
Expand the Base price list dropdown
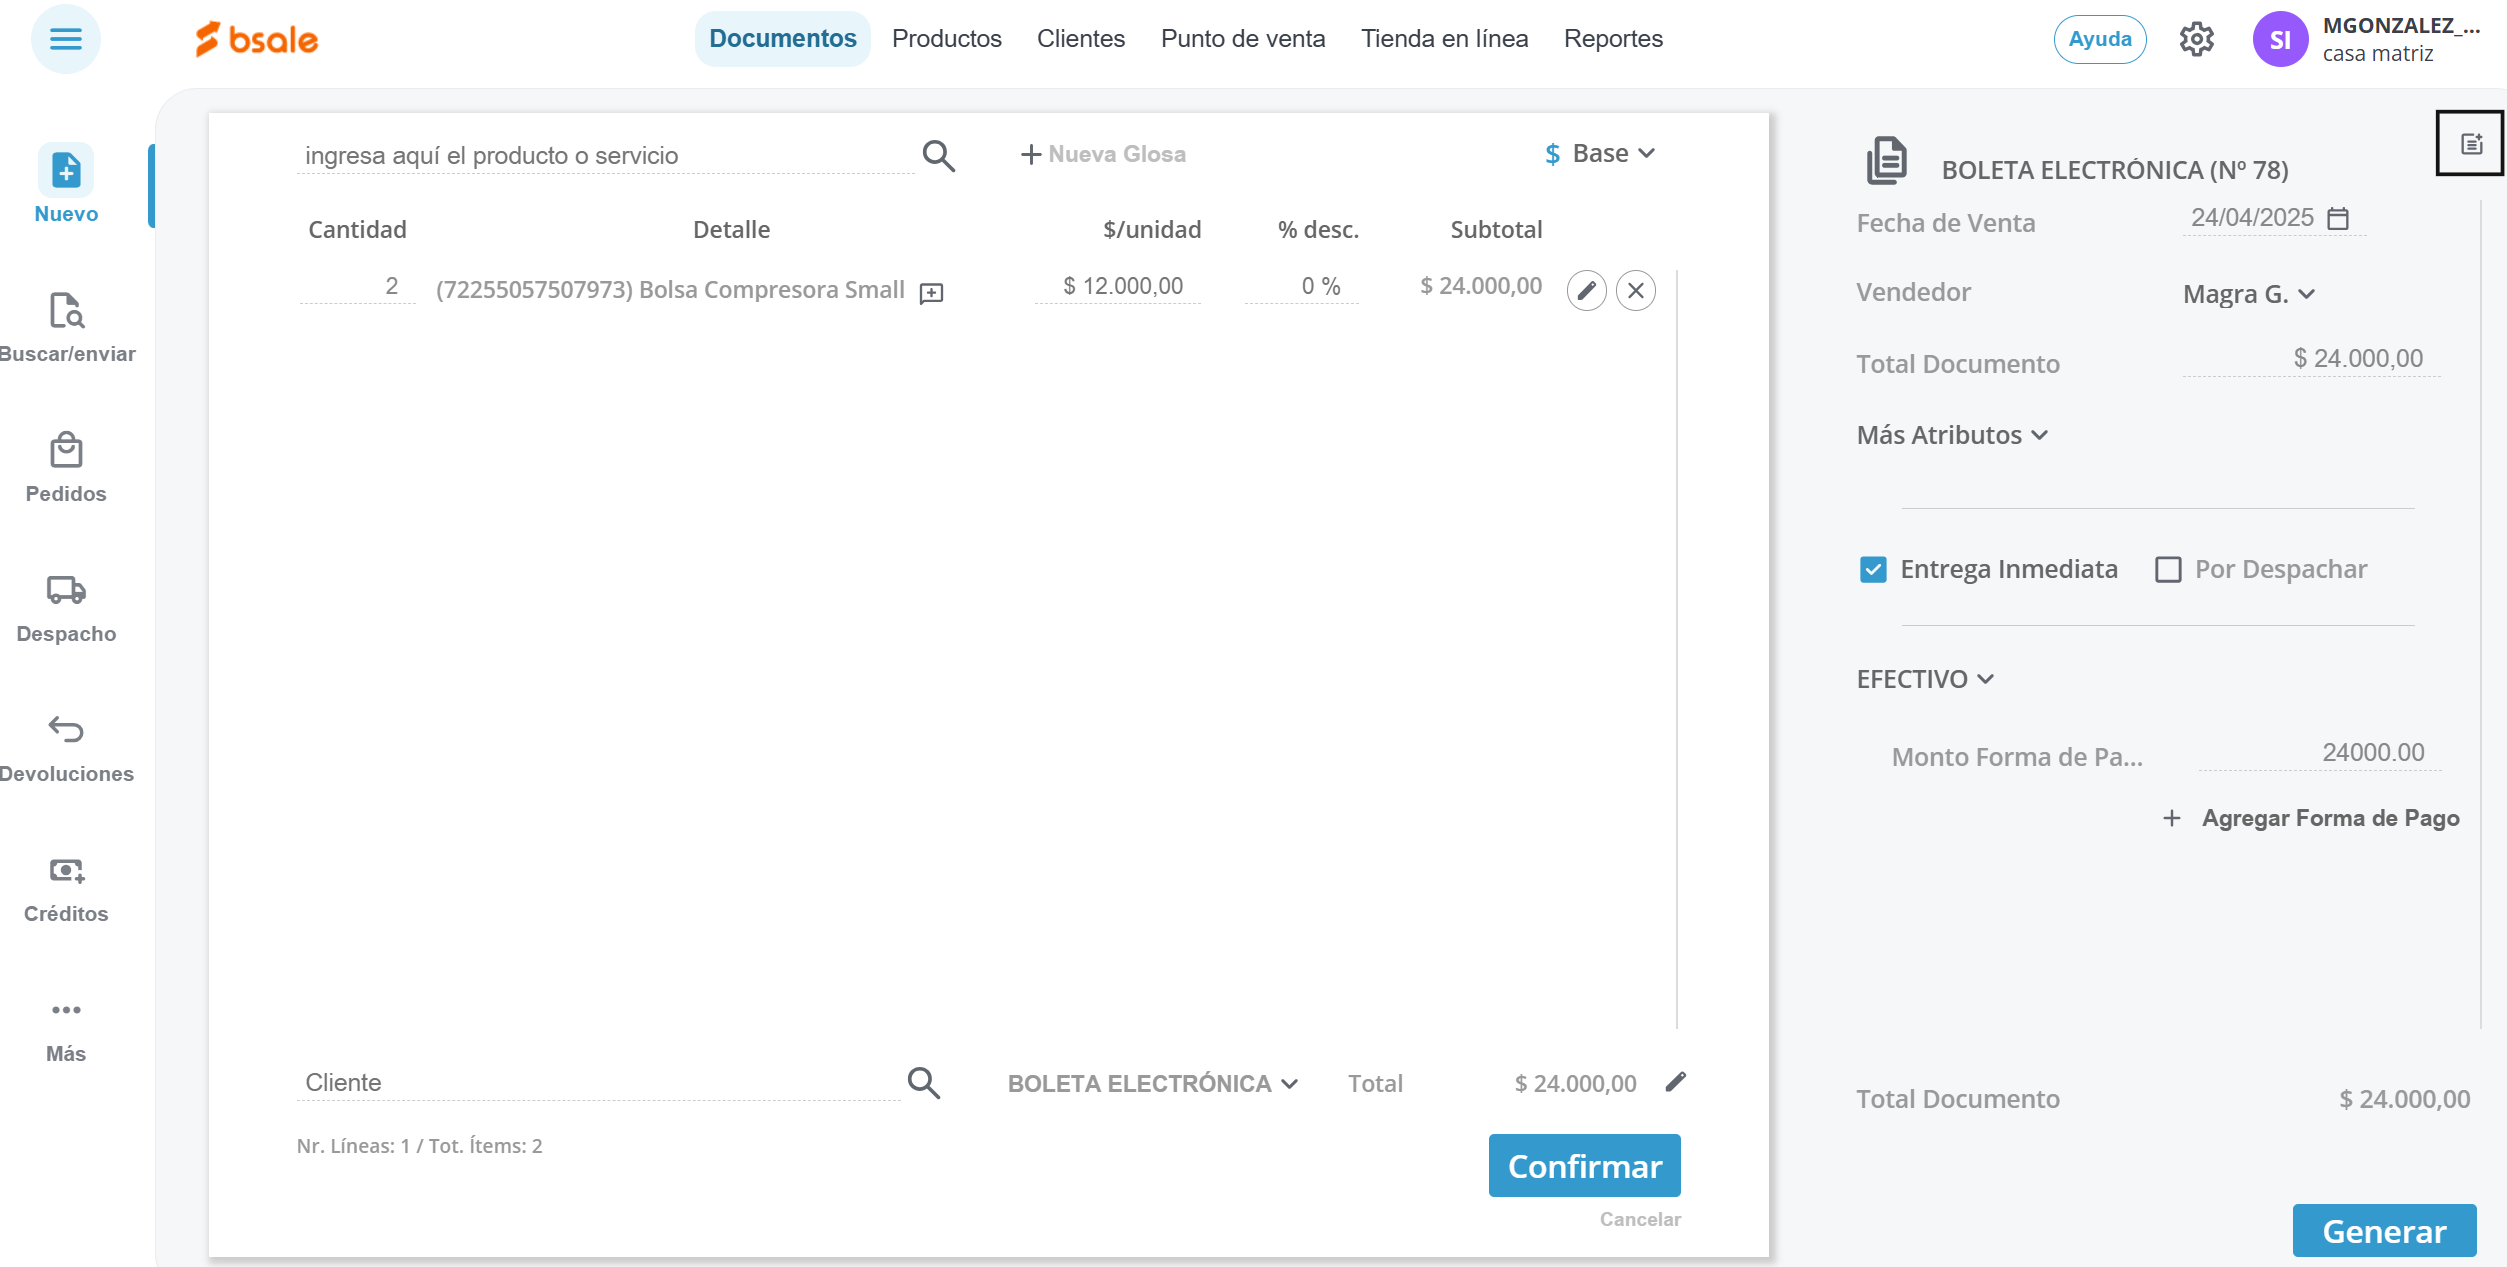click(1600, 154)
